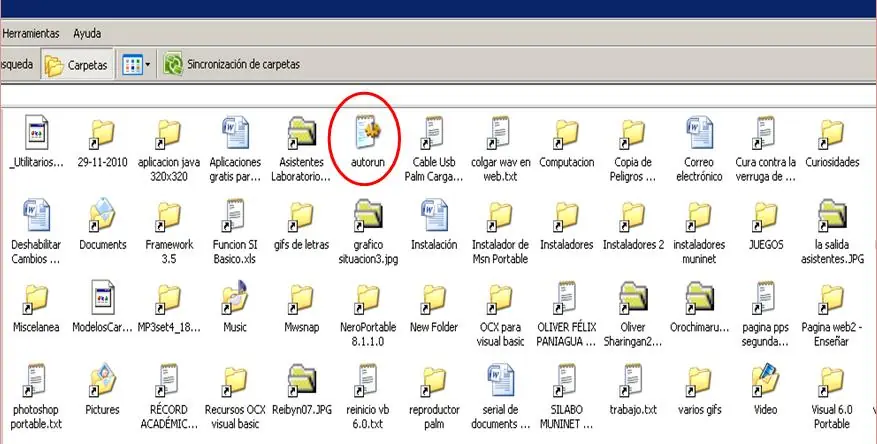The image size is (877, 444).
Task: Open the Ayuda menu
Action: pyautogui.click(x=87, y=34)
